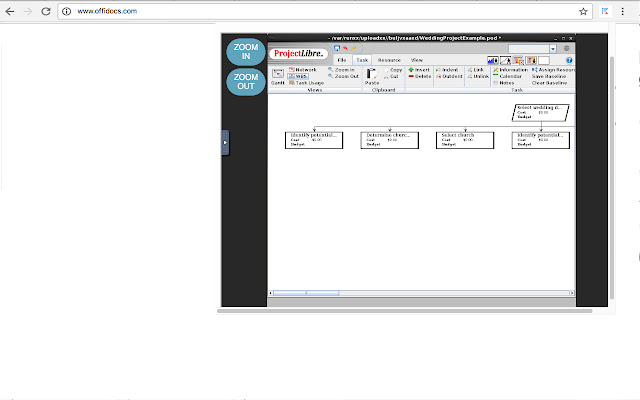Viewport: 640px width, 400px height.
Task: Click the page's vertical scrollbar
Action: (612, 178)
